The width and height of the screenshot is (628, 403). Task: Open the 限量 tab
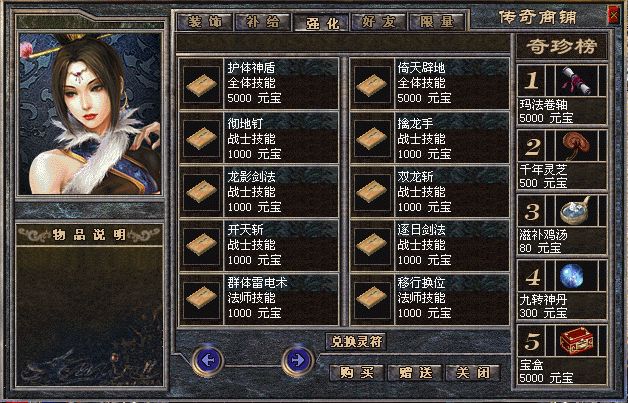[x=437, y=22]
